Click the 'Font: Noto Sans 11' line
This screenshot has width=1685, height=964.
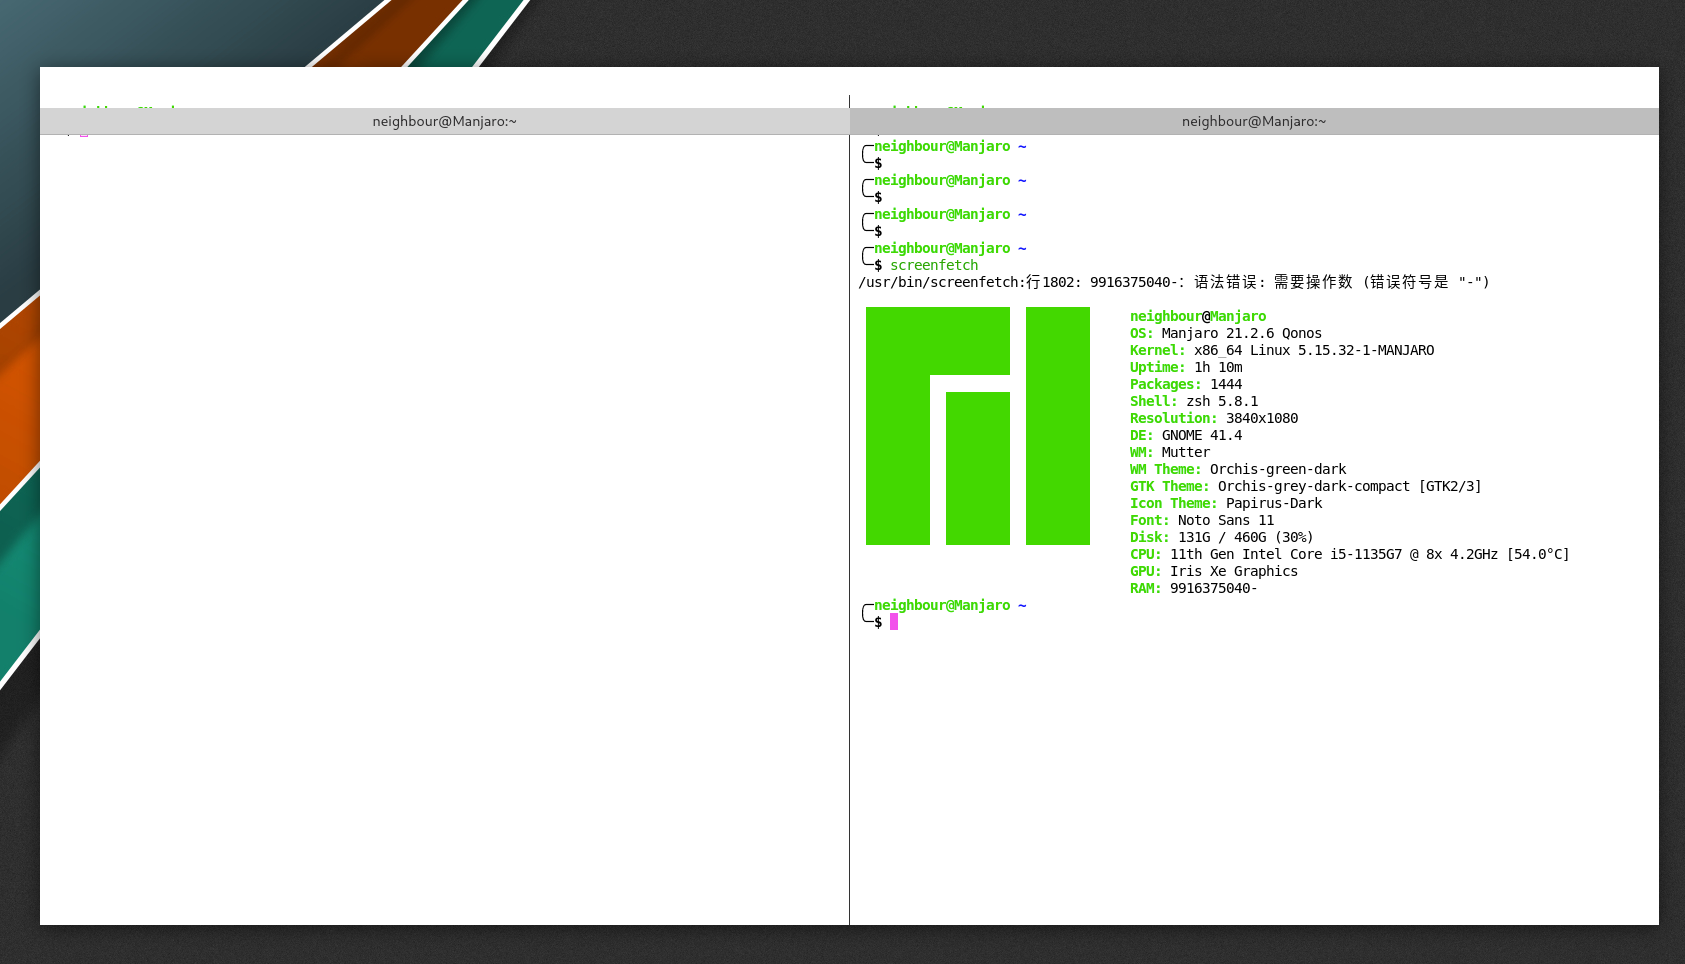click(1202, 520)
